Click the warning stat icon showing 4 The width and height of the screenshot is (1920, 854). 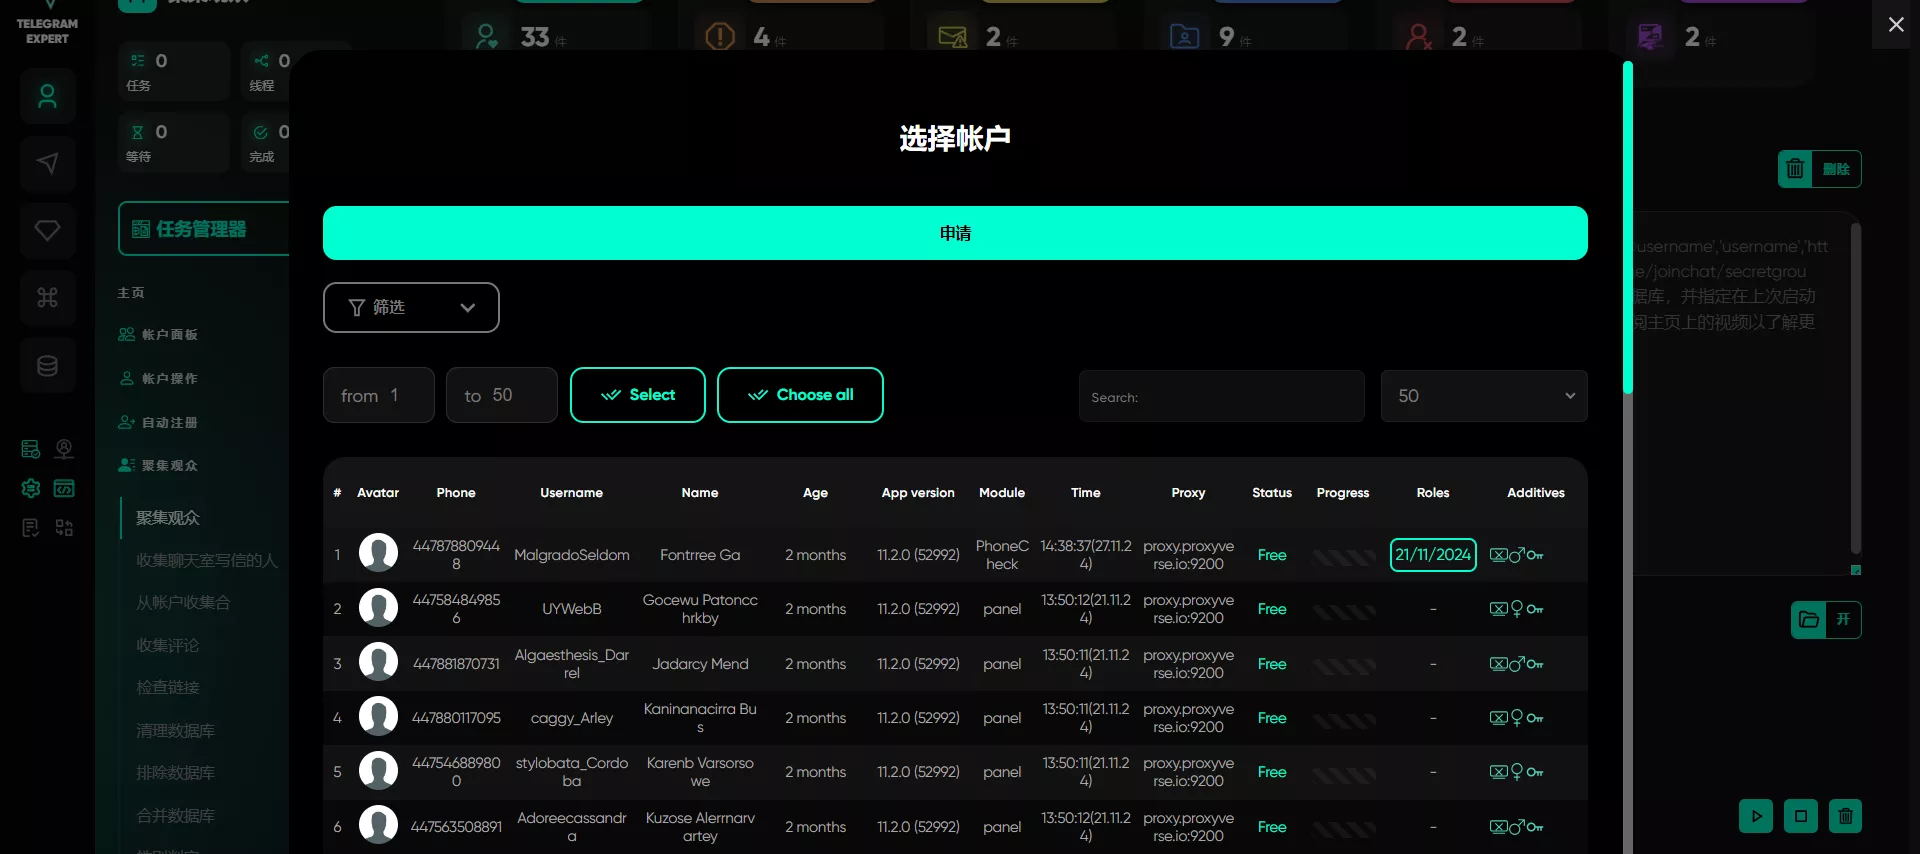click(720, 37)
